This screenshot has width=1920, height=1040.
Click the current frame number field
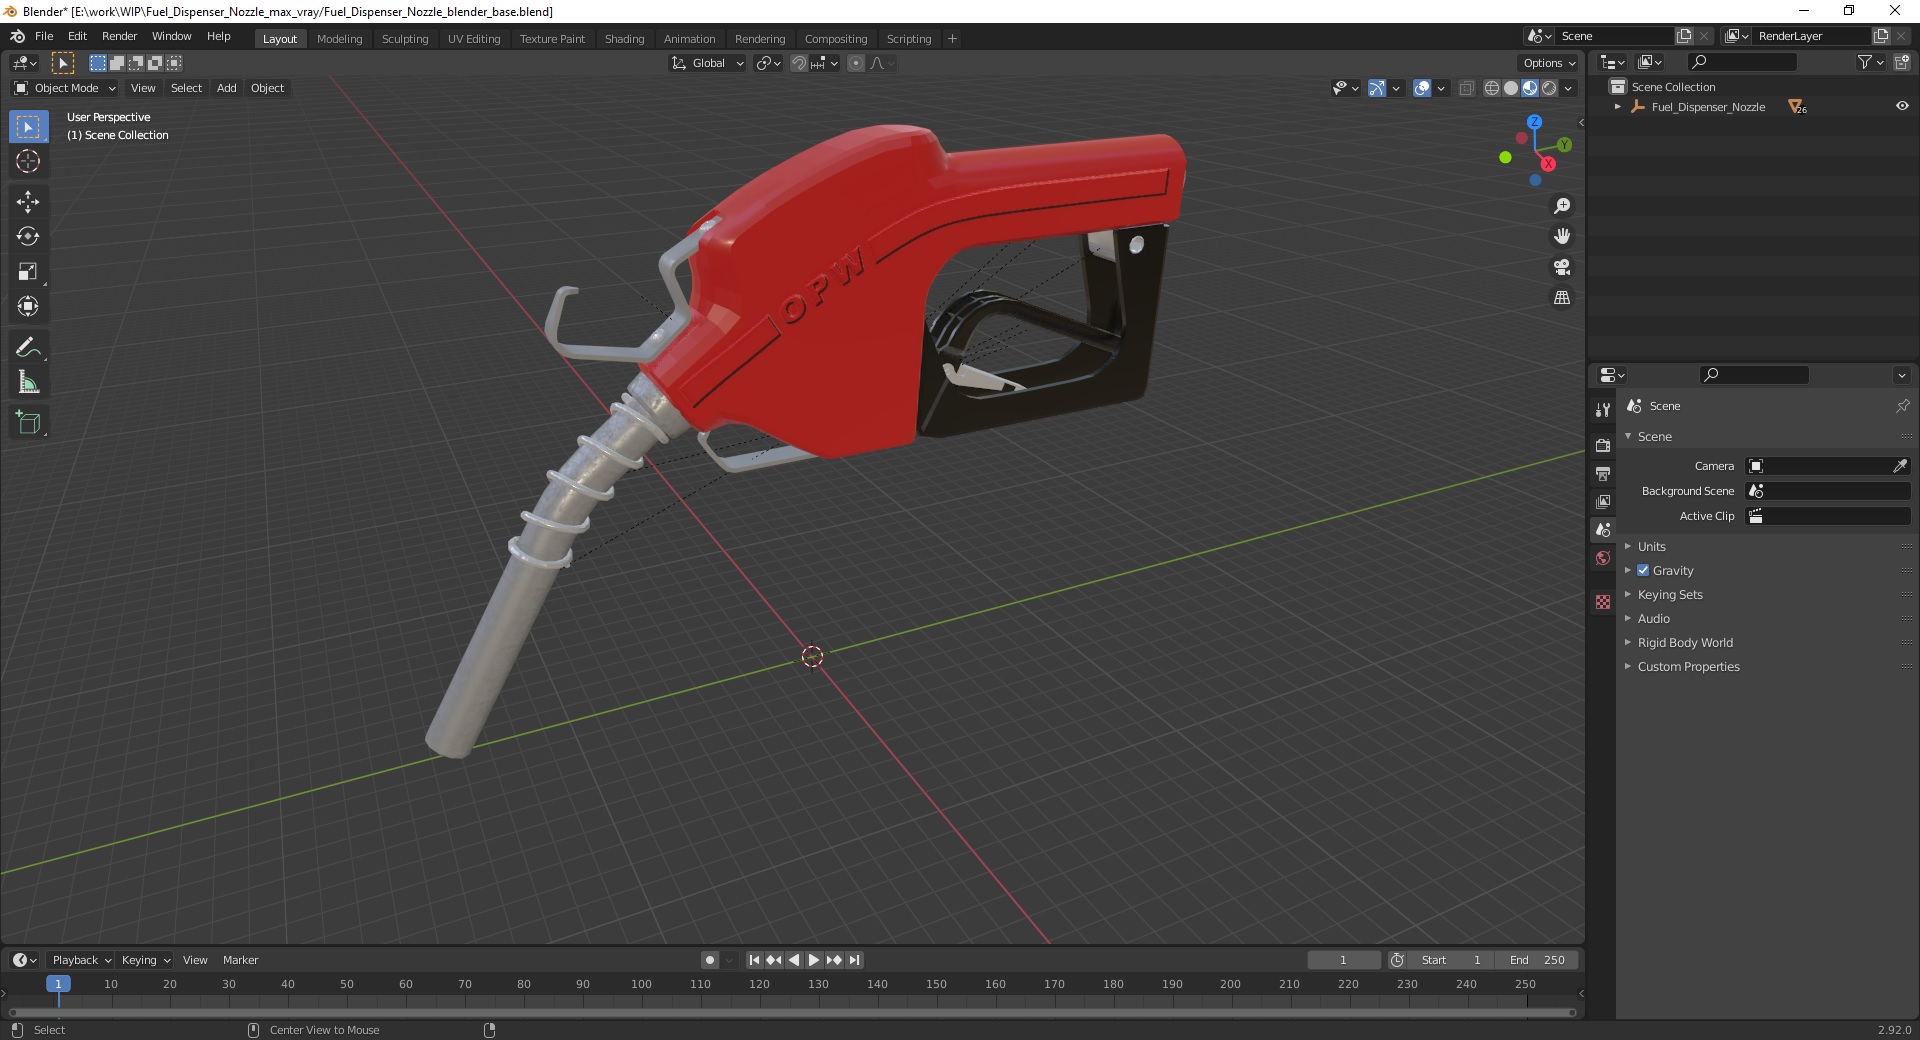tap(1343, 960)
